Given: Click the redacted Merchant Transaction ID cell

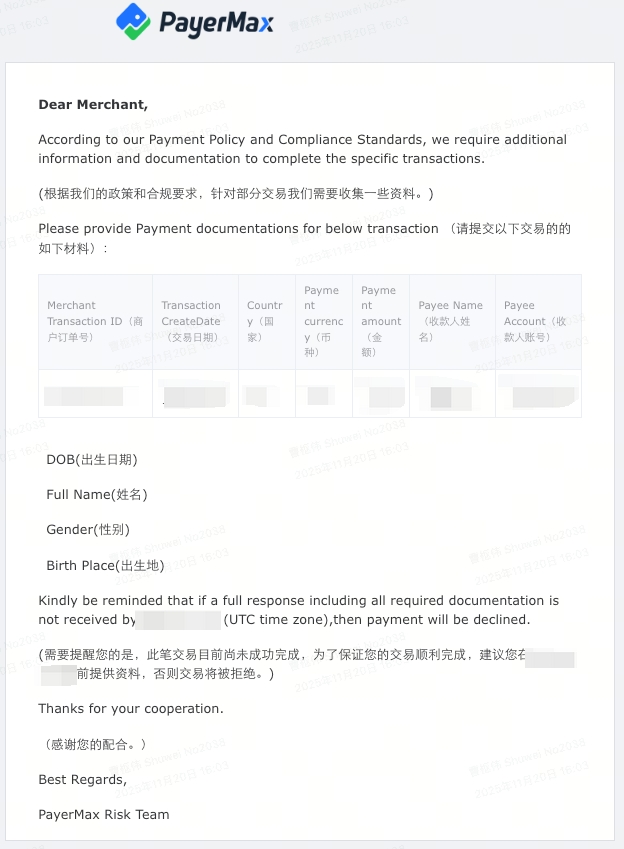Looking at the screenshot, I should 84,396.
